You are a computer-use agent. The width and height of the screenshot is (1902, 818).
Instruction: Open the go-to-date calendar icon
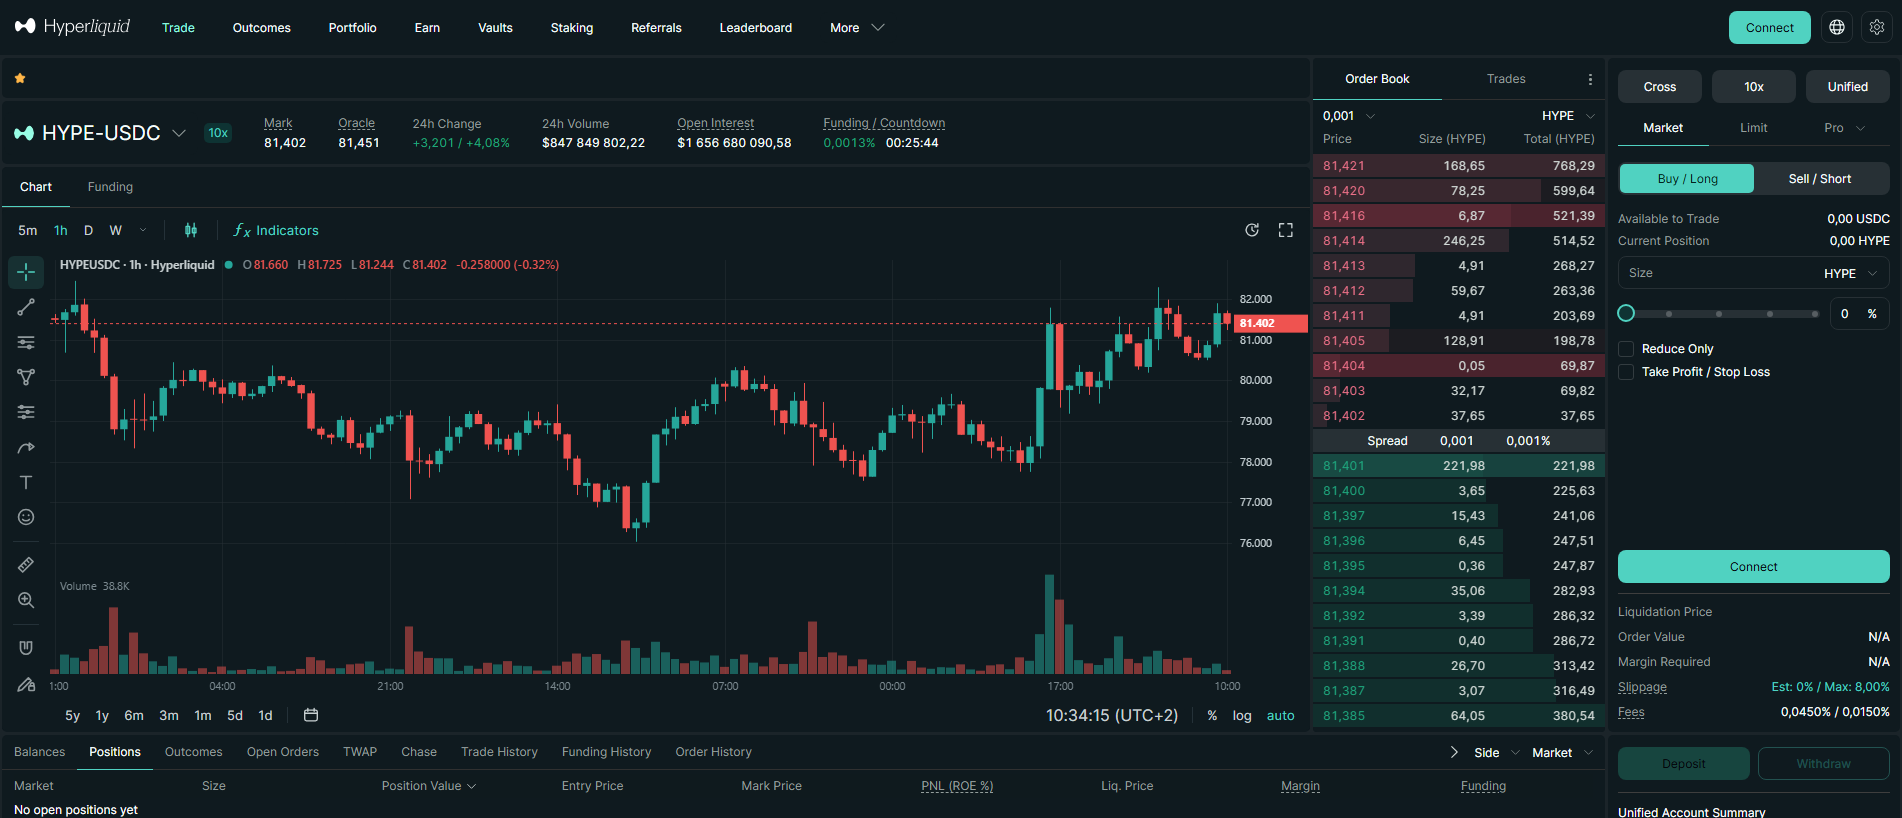point(311,715)
